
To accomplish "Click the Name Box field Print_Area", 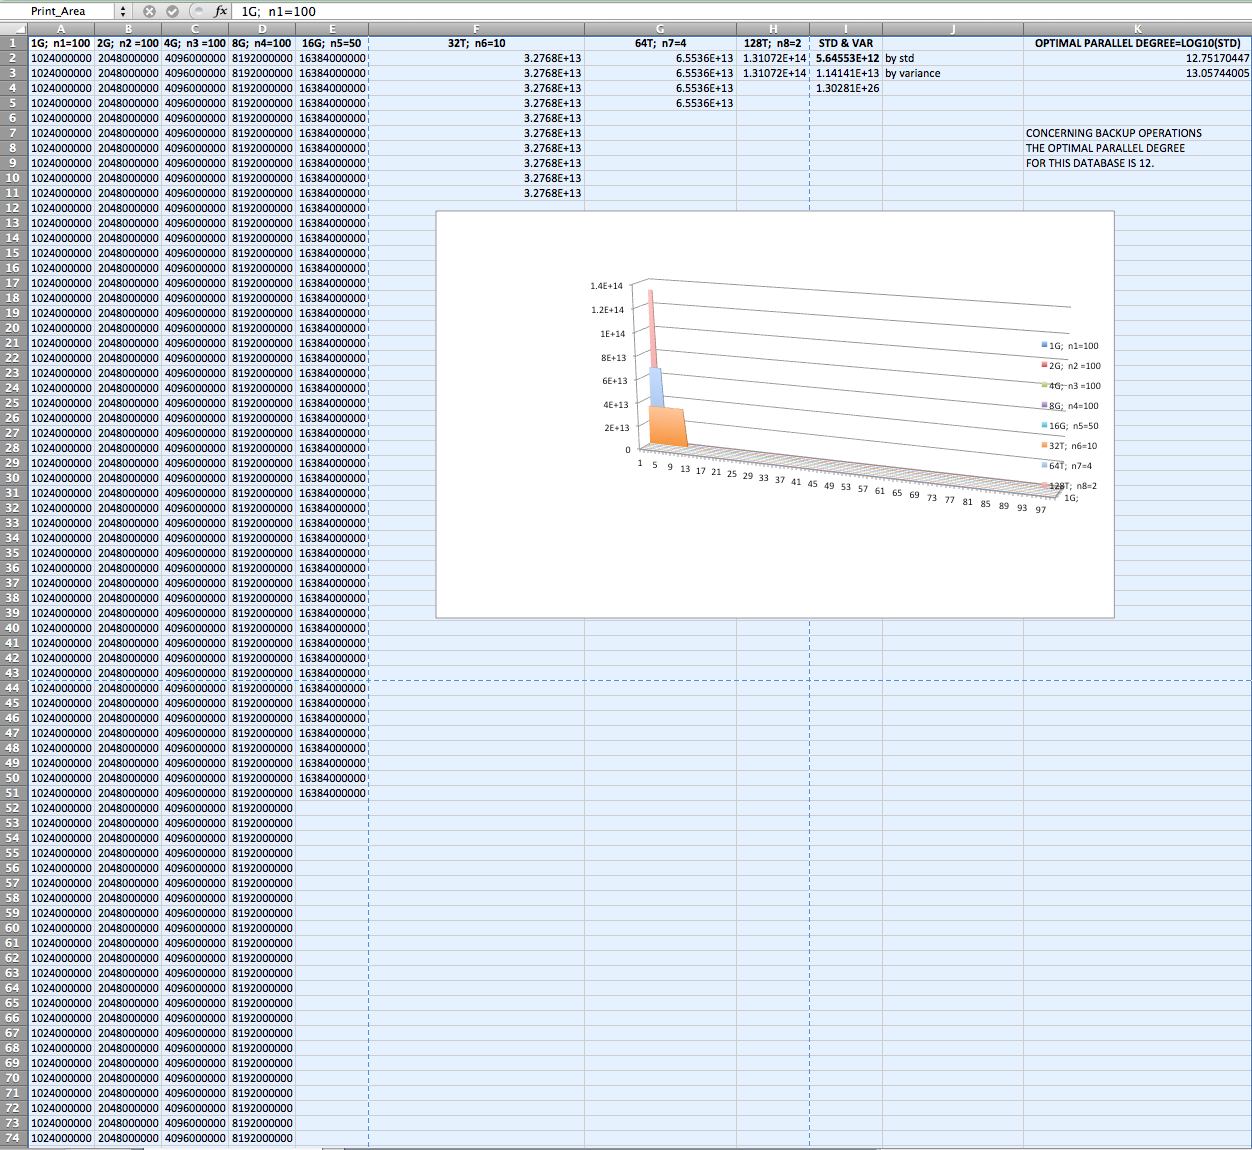I will (59, 11).
